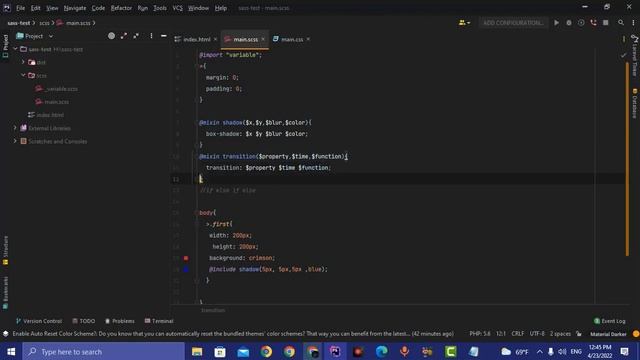Toggle read-only lock icon in status bar
Screen dimensions: 640x360
click(579, 333)
